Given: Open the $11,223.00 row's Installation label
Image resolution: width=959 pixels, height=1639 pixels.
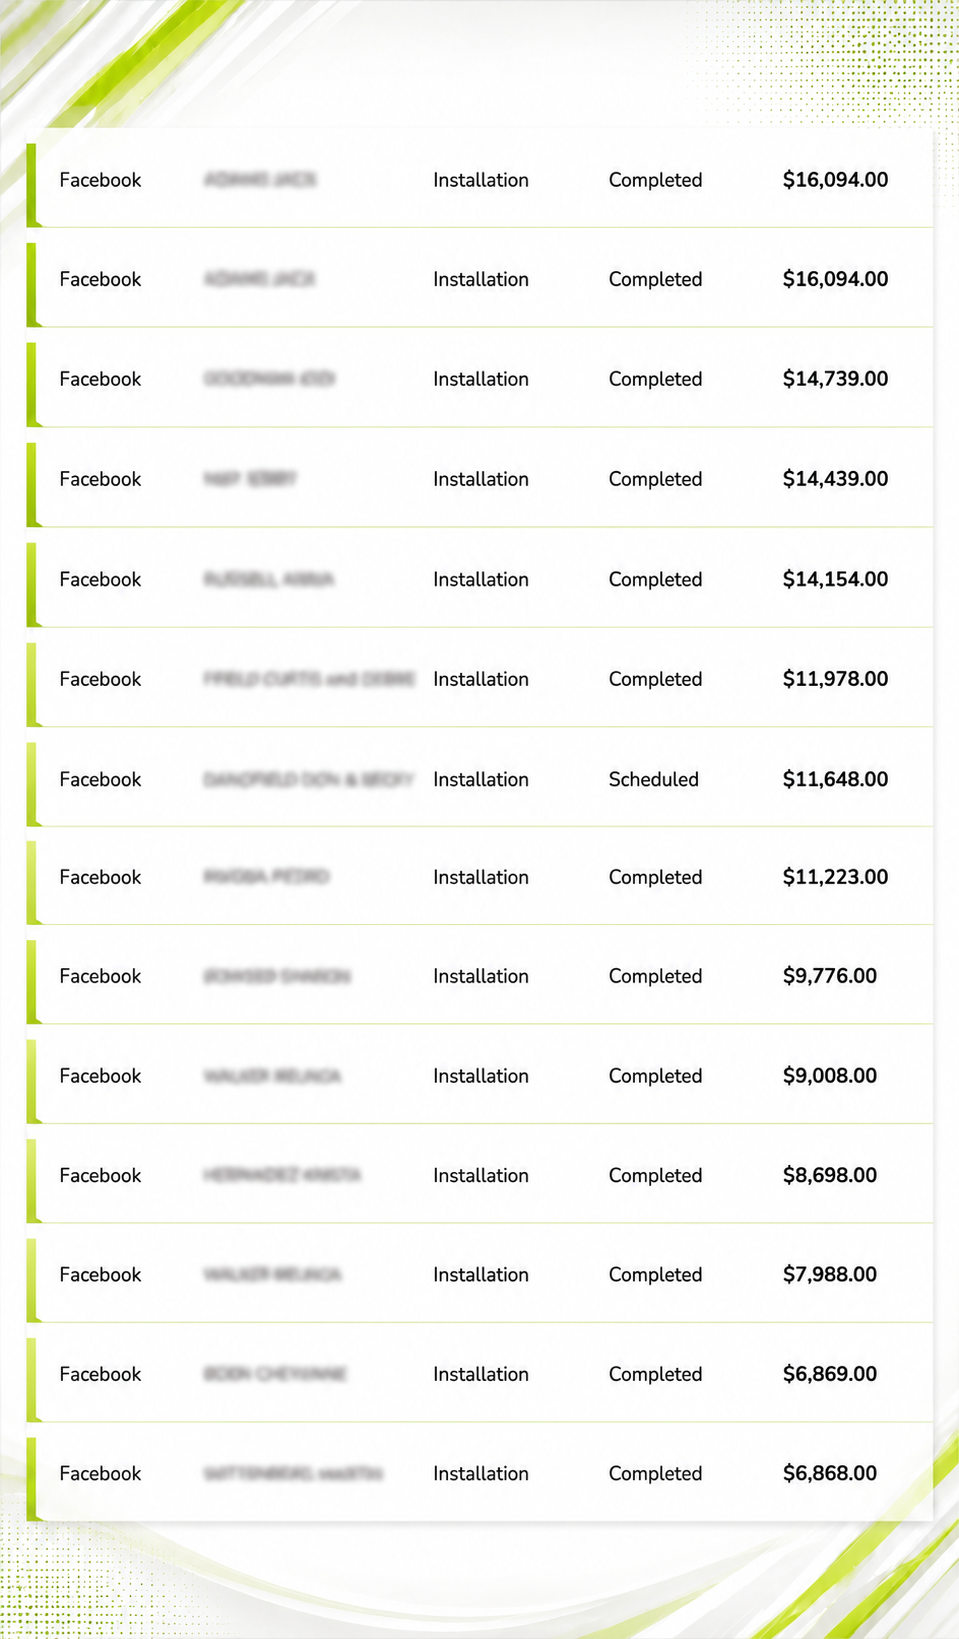Looking at the screenshot, I should (480, 877).
